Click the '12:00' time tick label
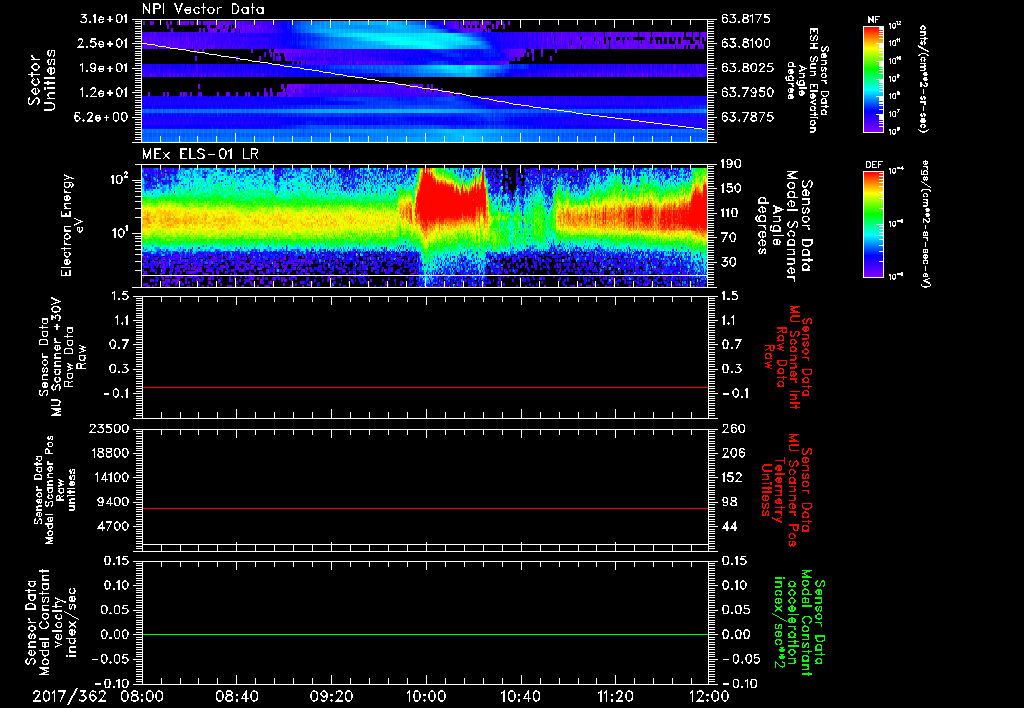The width and height of the screenshot is (1024, 708). point(709,696)
